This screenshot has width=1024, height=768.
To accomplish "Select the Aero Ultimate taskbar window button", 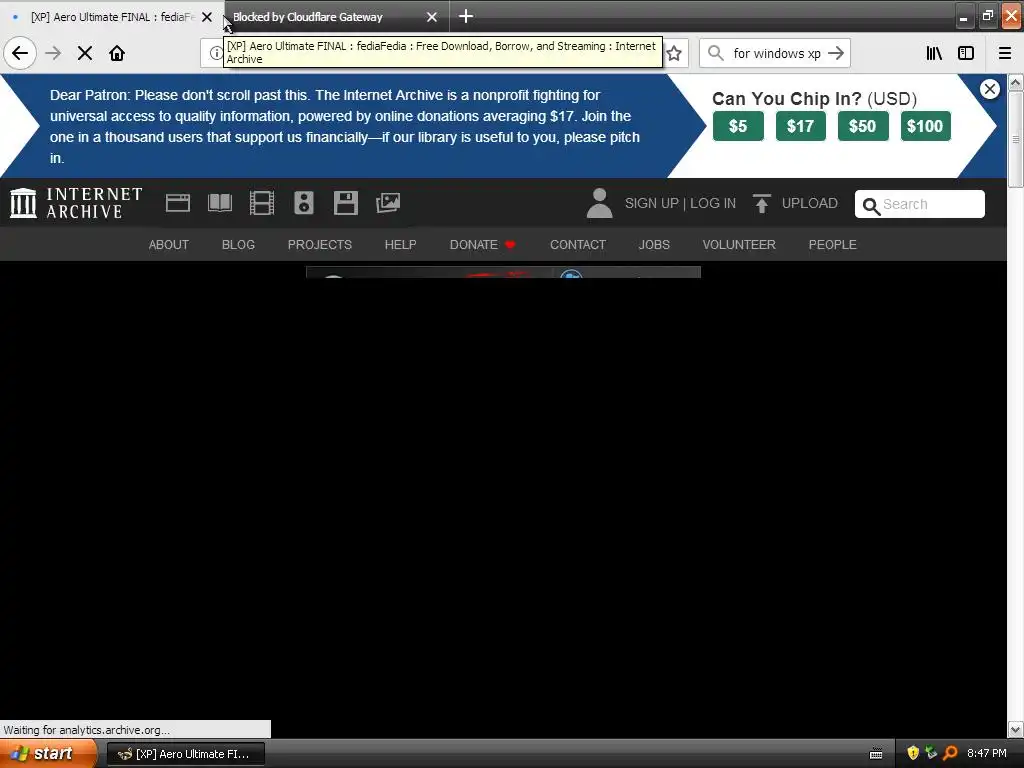I will (185, 754).
